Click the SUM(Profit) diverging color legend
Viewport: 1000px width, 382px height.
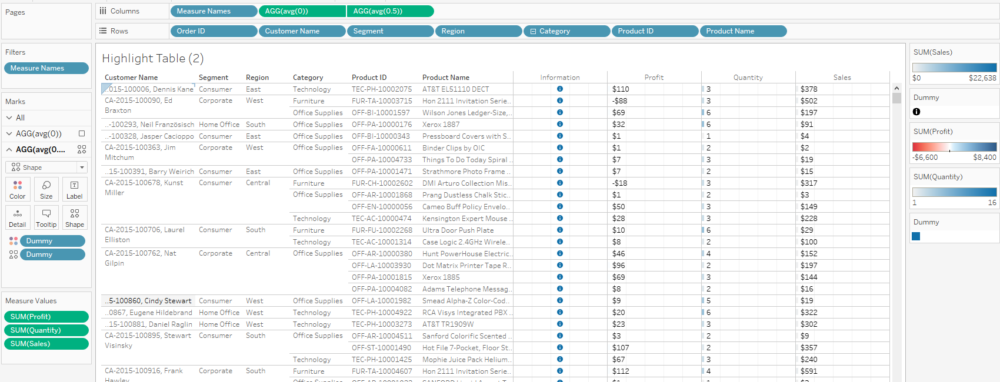click(x=954, y=147)
